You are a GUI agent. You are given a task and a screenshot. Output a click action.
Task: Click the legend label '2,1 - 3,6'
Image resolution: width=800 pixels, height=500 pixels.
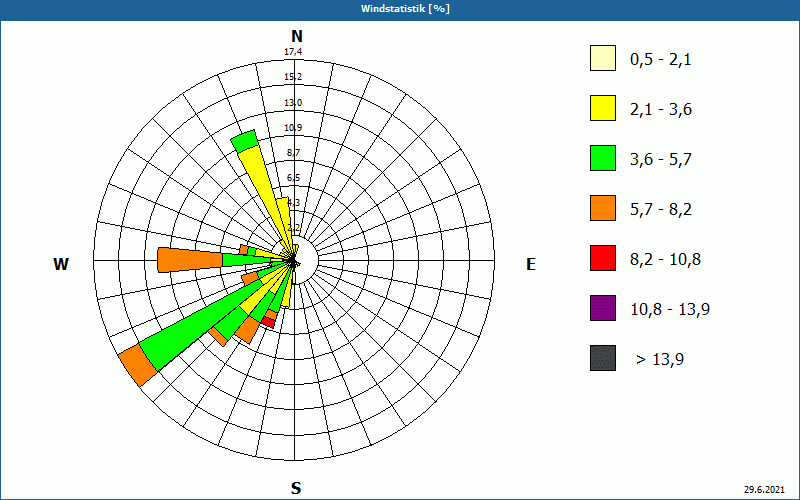pos(661,110)
